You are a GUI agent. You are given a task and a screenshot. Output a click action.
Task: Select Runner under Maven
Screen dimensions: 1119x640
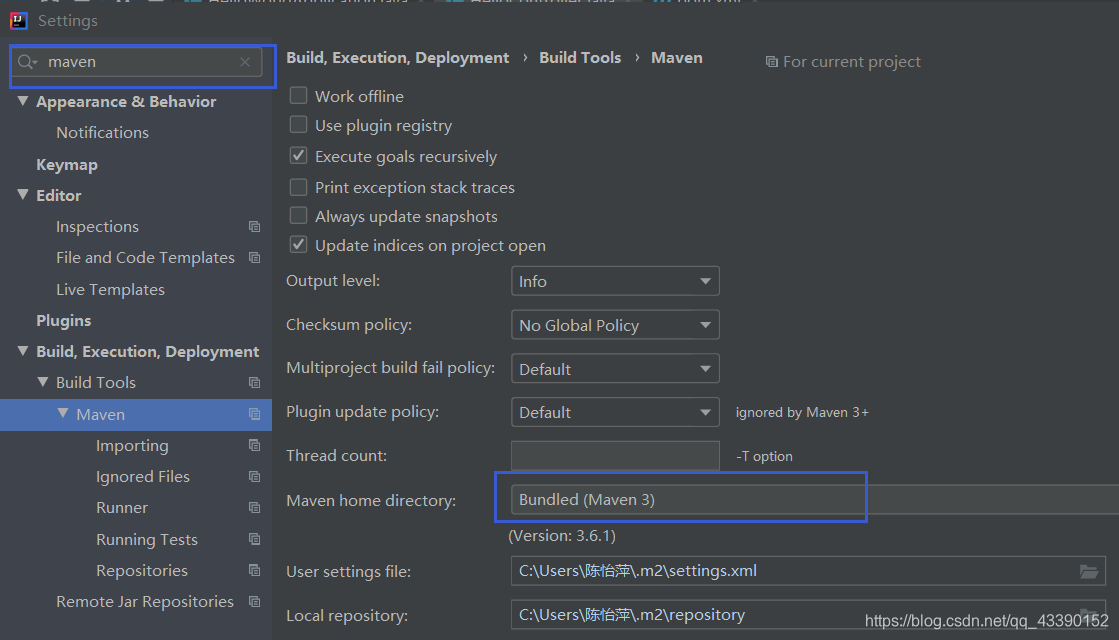pyautogui.click(x=122, y=508)
